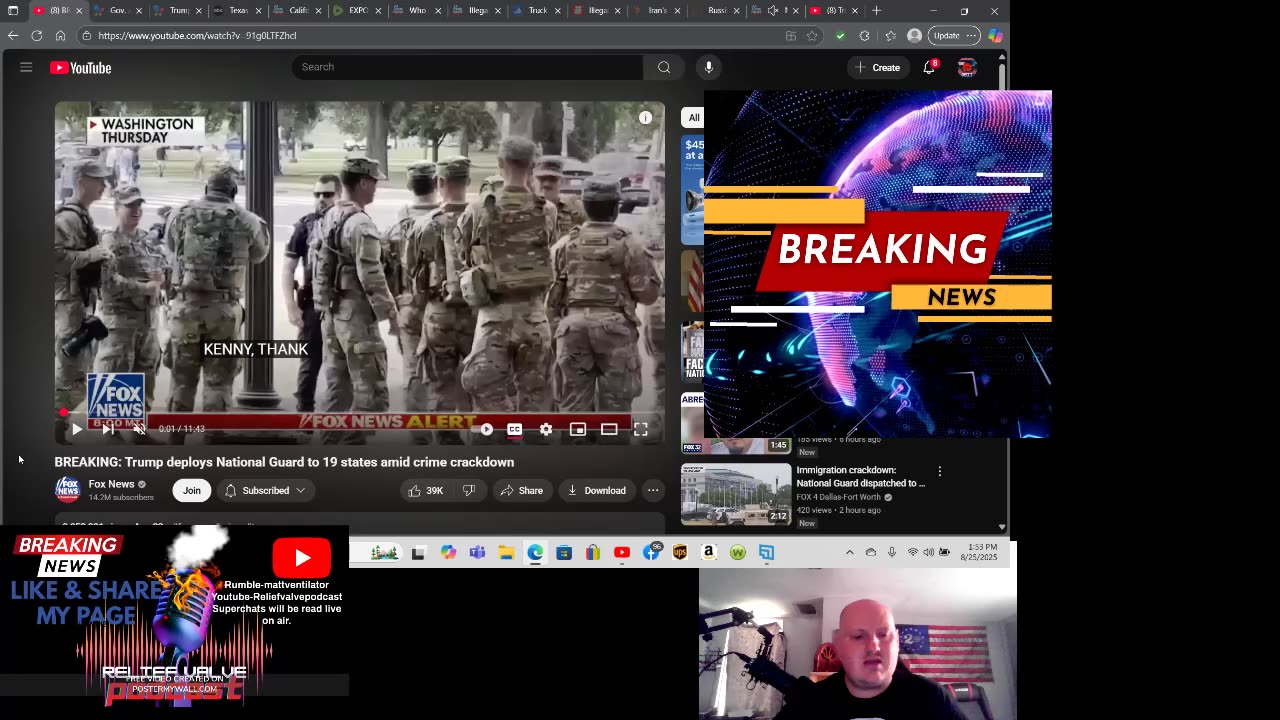Open the account avatar menu

pyautogui.click(x=966, y=67)
